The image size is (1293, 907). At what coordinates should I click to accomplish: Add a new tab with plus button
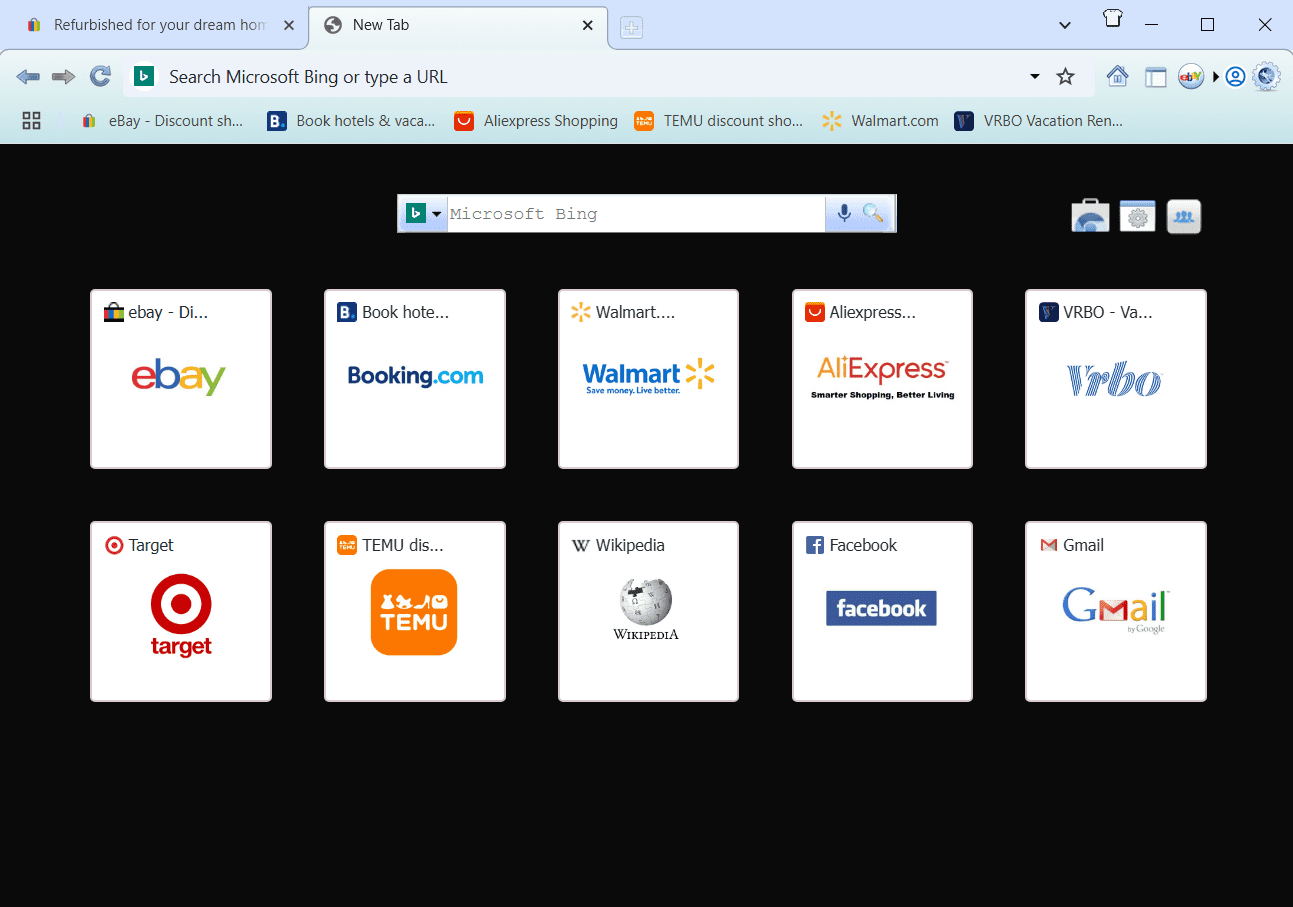[x=631, y=28]
